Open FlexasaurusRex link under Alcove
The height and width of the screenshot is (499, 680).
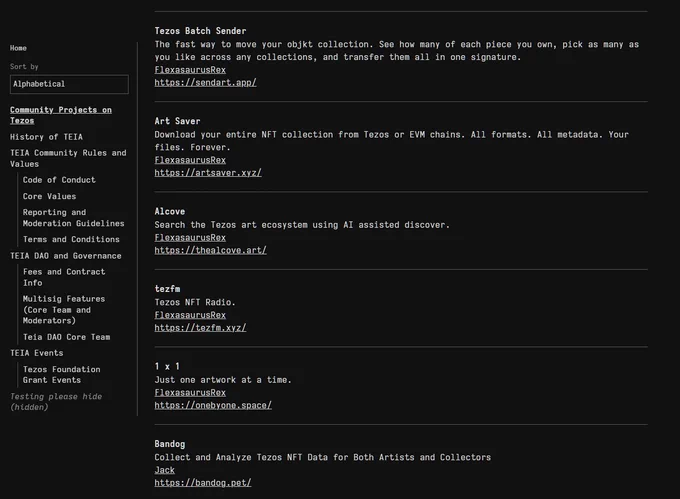coord(190,238)
